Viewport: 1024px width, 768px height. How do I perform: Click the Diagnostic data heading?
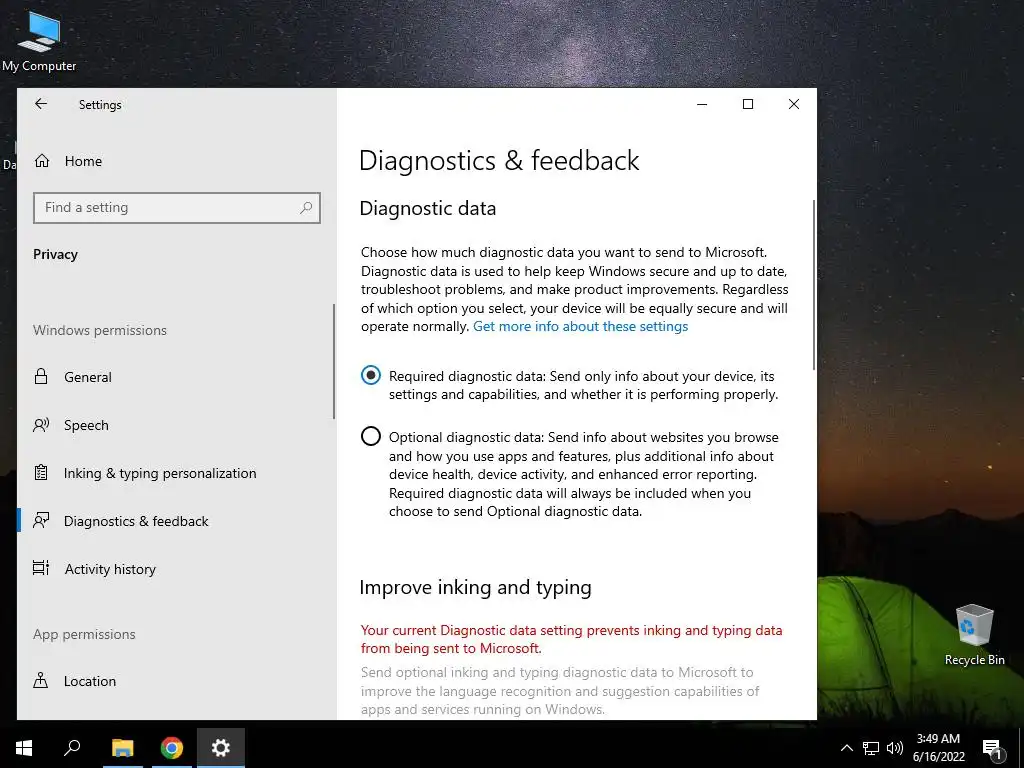coord(428,208)
